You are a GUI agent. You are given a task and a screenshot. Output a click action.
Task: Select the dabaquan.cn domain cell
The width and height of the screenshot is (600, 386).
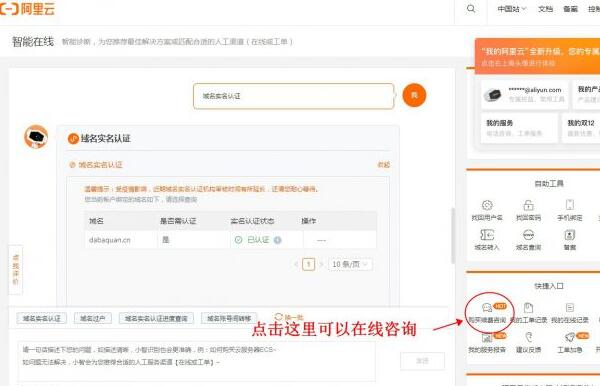(x=110, y=240)
